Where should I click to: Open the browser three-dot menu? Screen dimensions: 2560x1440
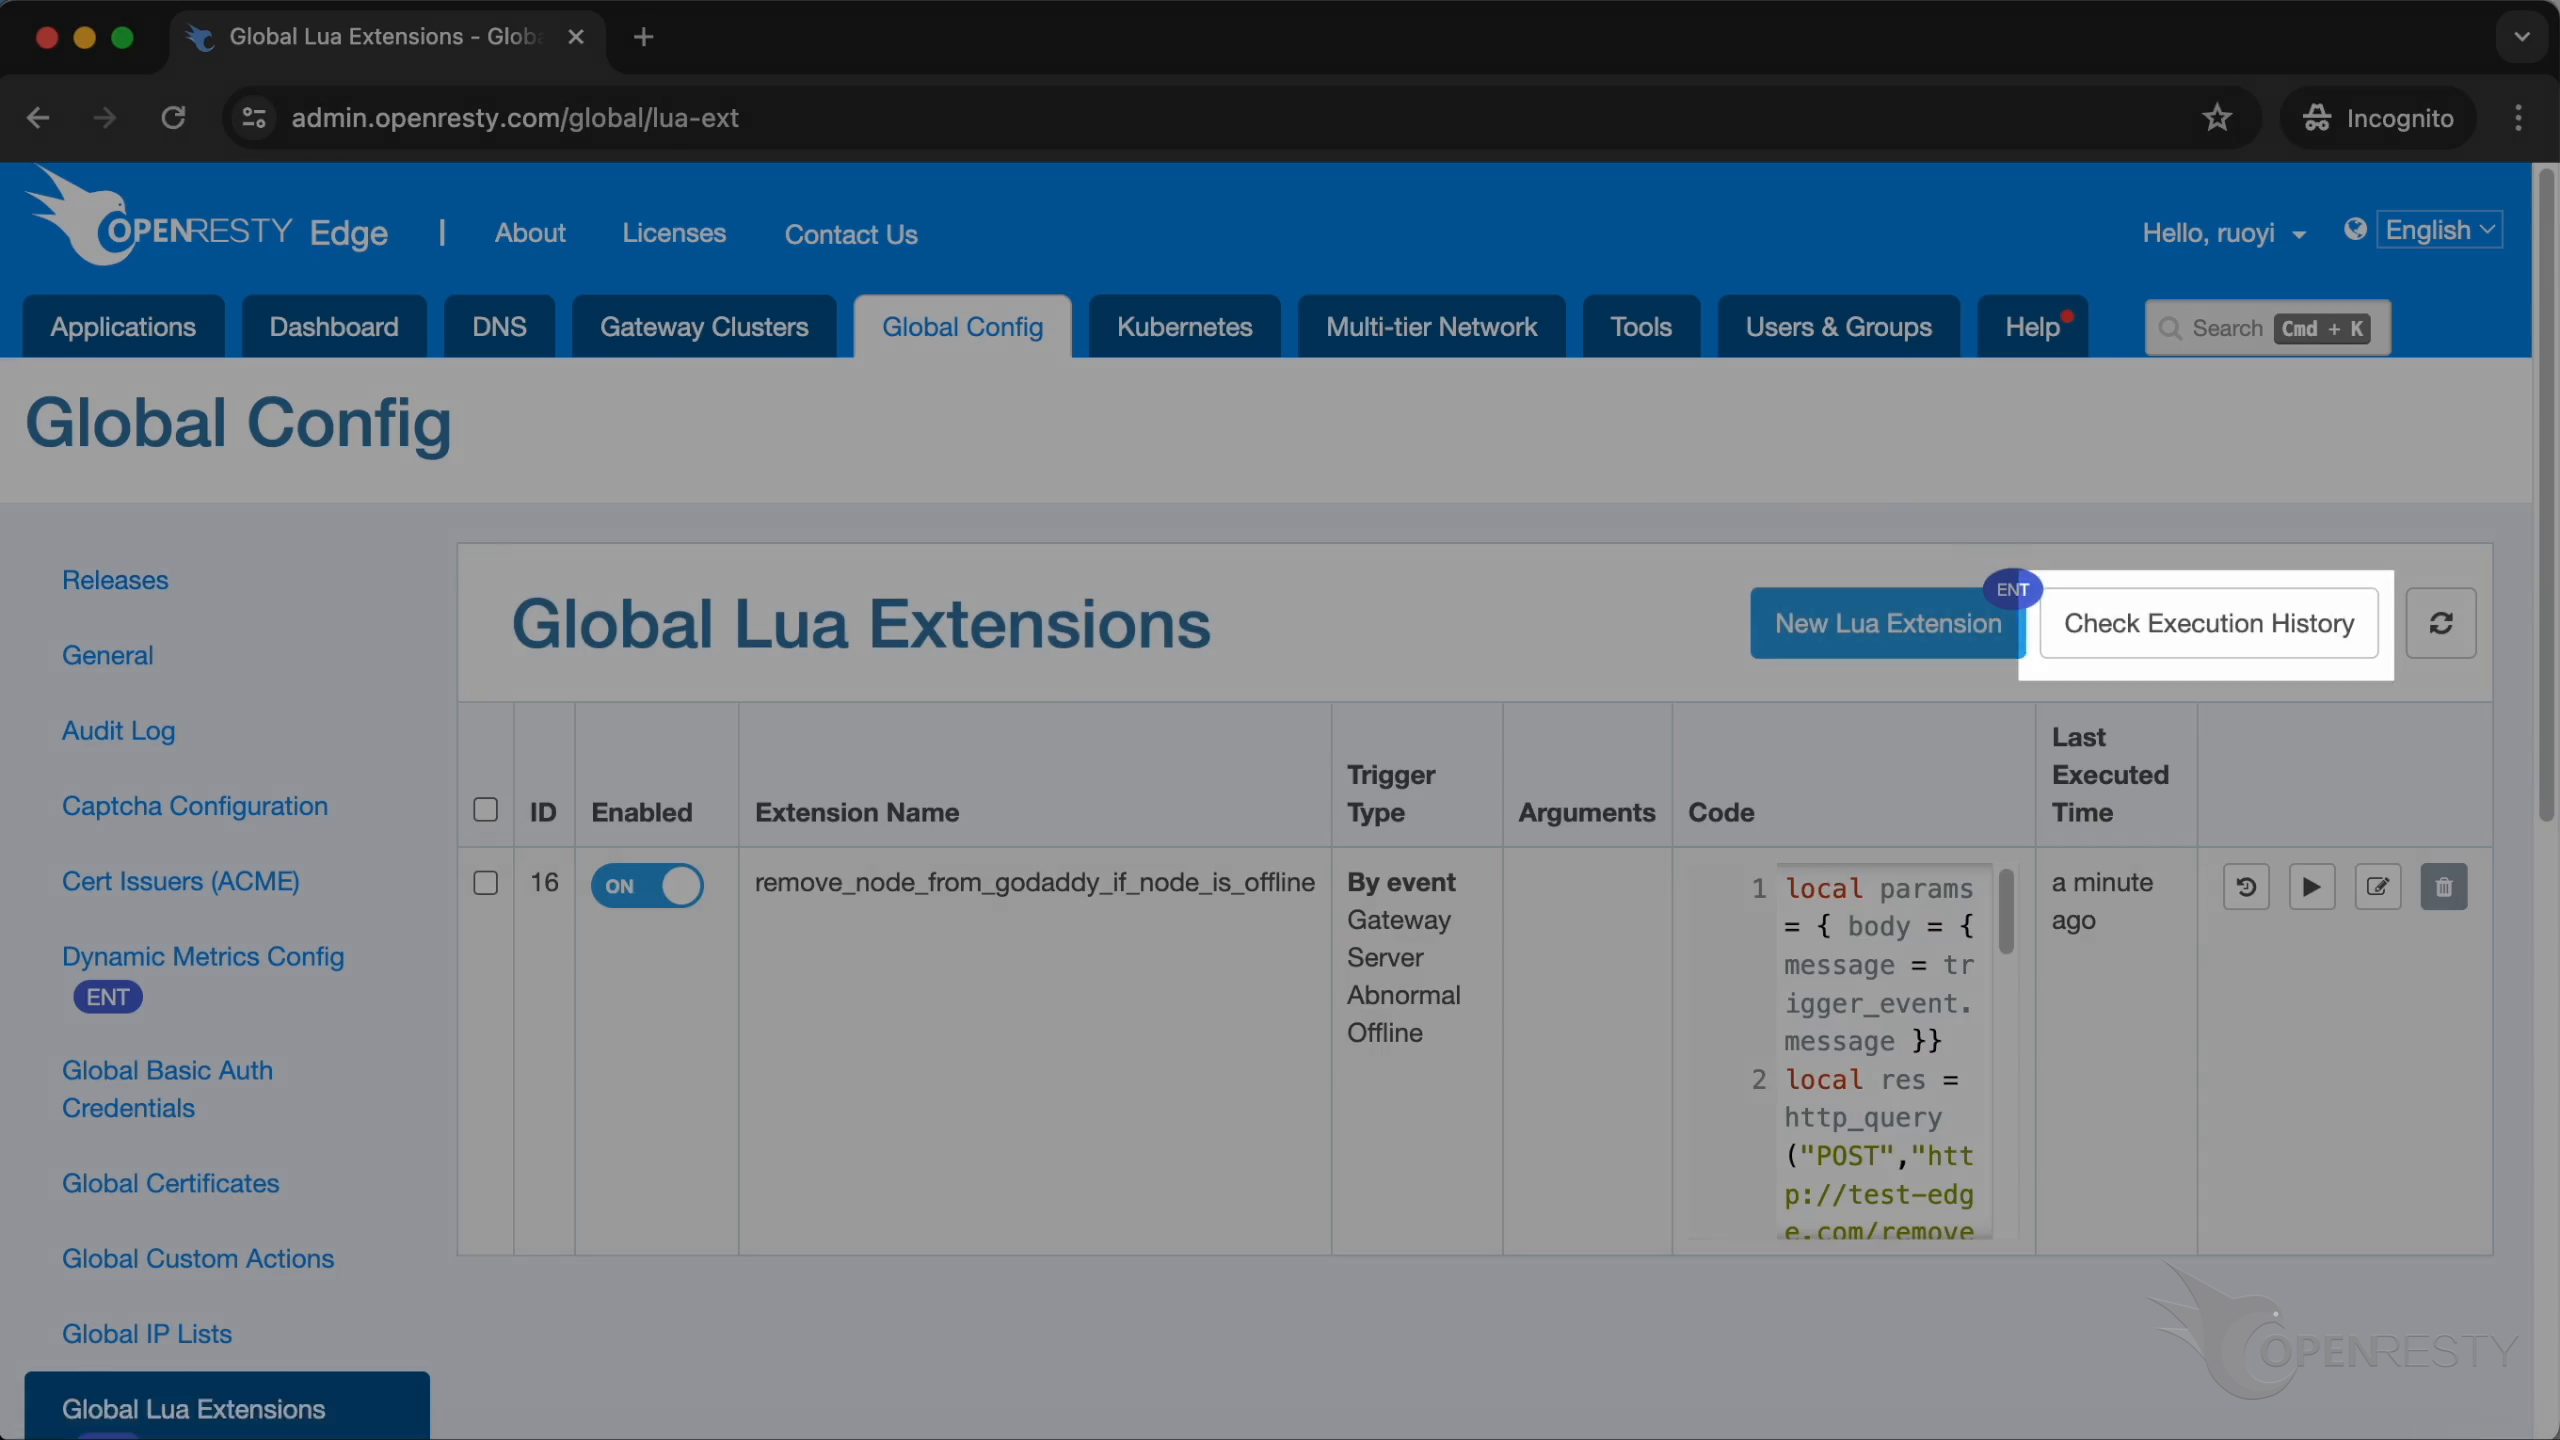(x=2518, y=118)
